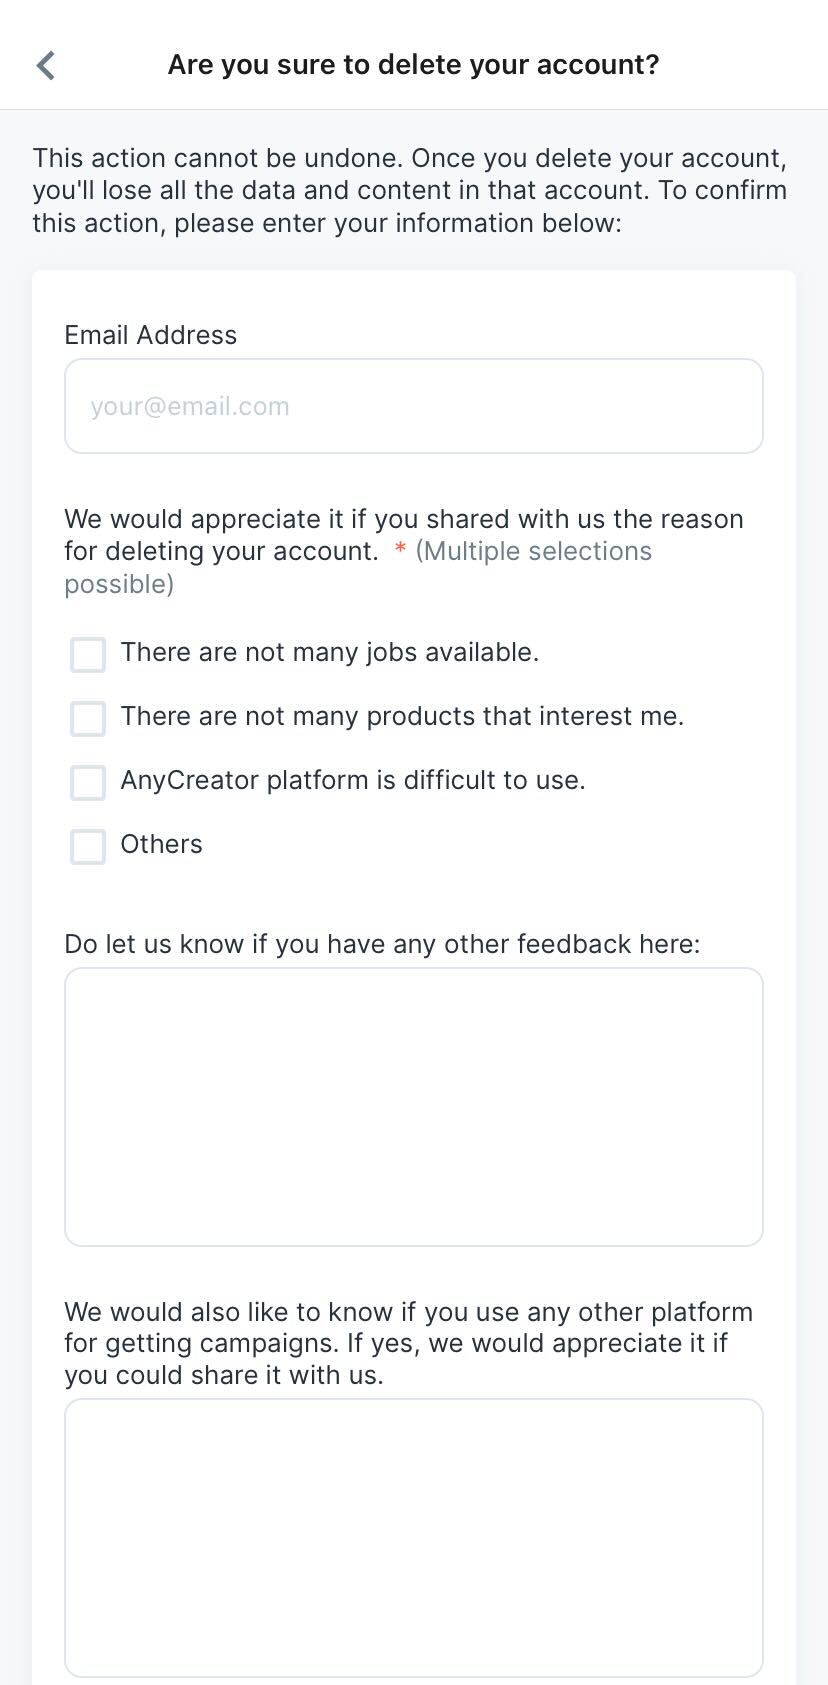828x1685 pixels.
Task: Click 'There are not many jobs available.' label
Action: (329, 653)
